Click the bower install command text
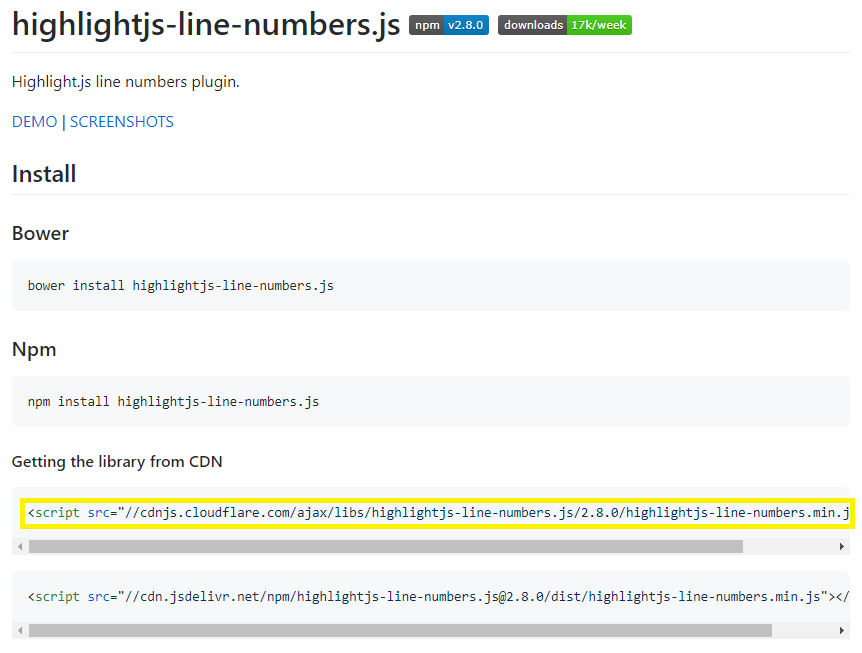The height and width of the screenshot is (653, 862). coord(181,286)
